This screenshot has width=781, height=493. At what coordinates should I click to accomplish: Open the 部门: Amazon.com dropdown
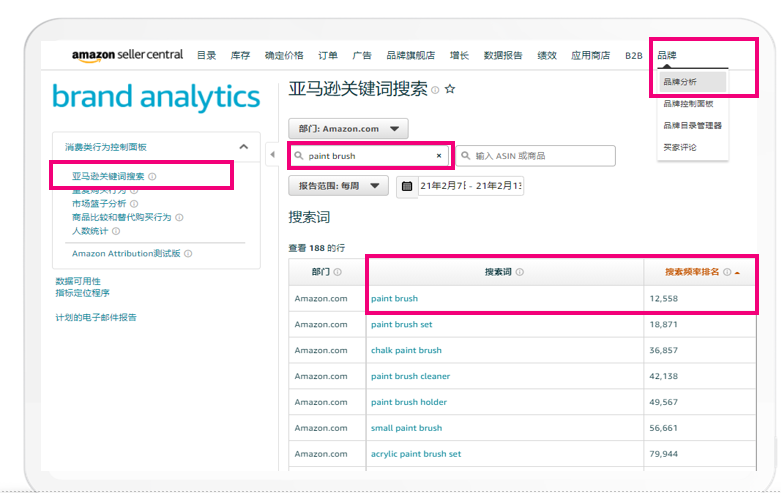(348, 128)
